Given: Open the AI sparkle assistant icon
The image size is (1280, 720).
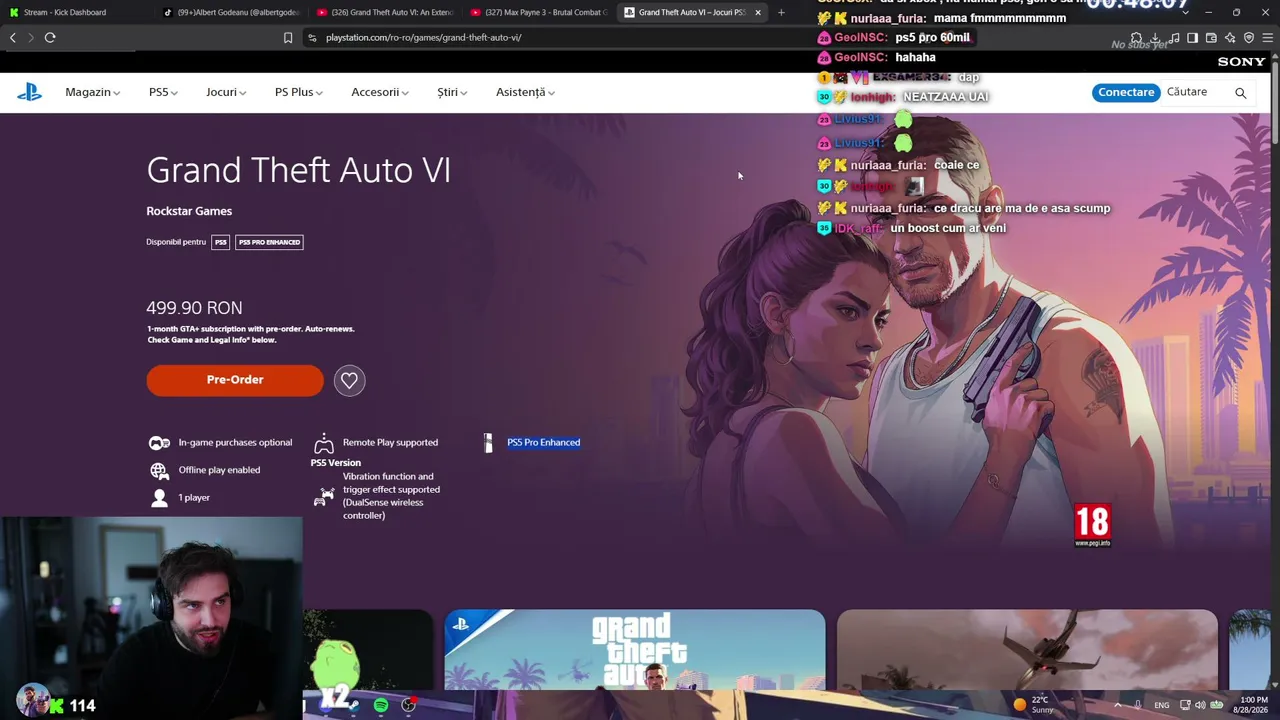Looking at the screenshot, I should pos(1230,38).
